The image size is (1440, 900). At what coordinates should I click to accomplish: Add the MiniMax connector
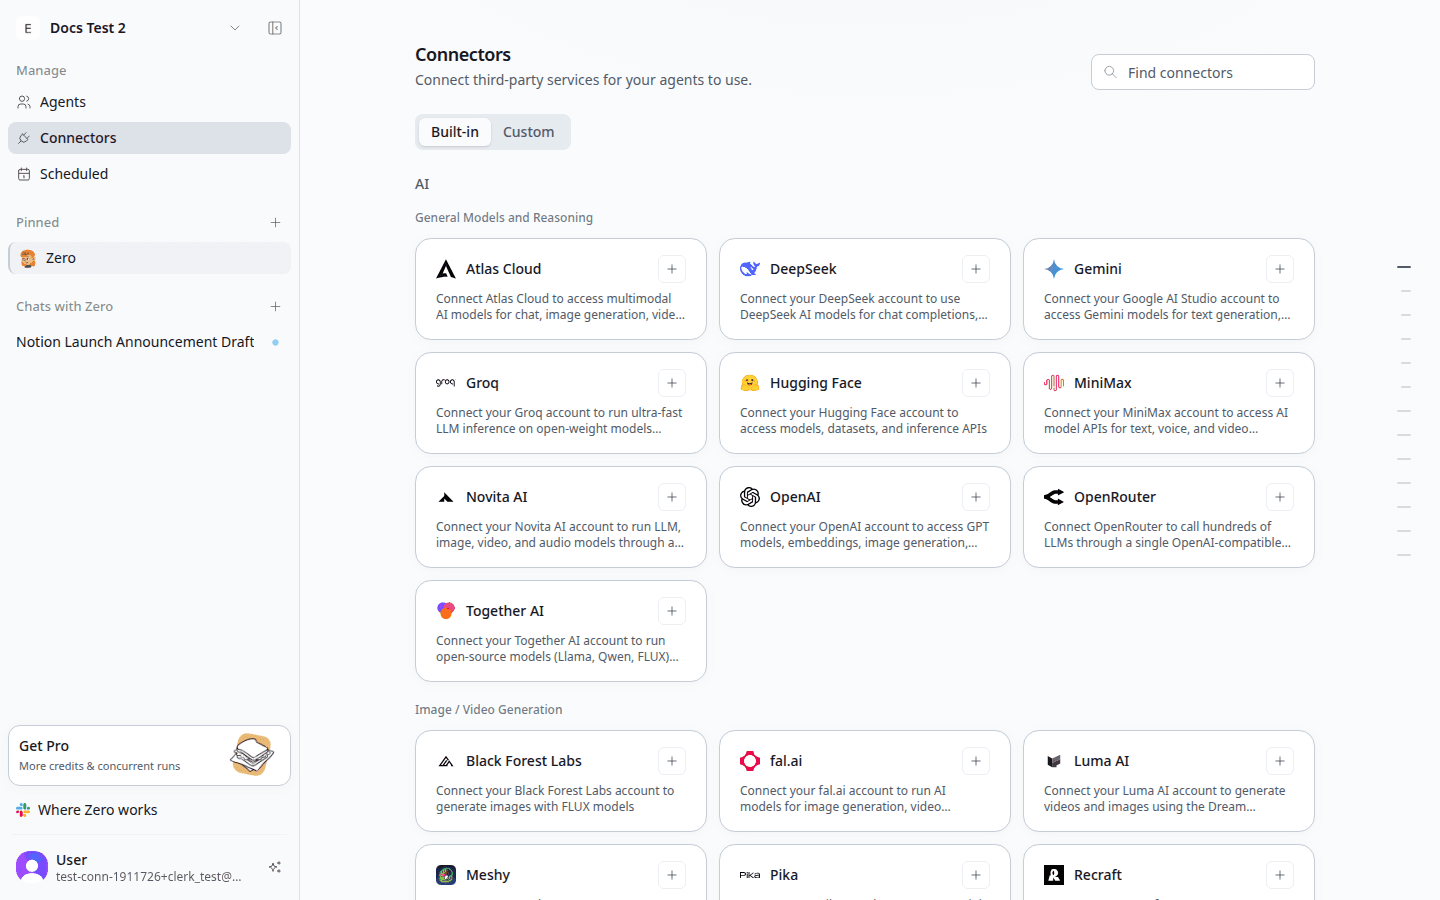[x=1280, y=383]
